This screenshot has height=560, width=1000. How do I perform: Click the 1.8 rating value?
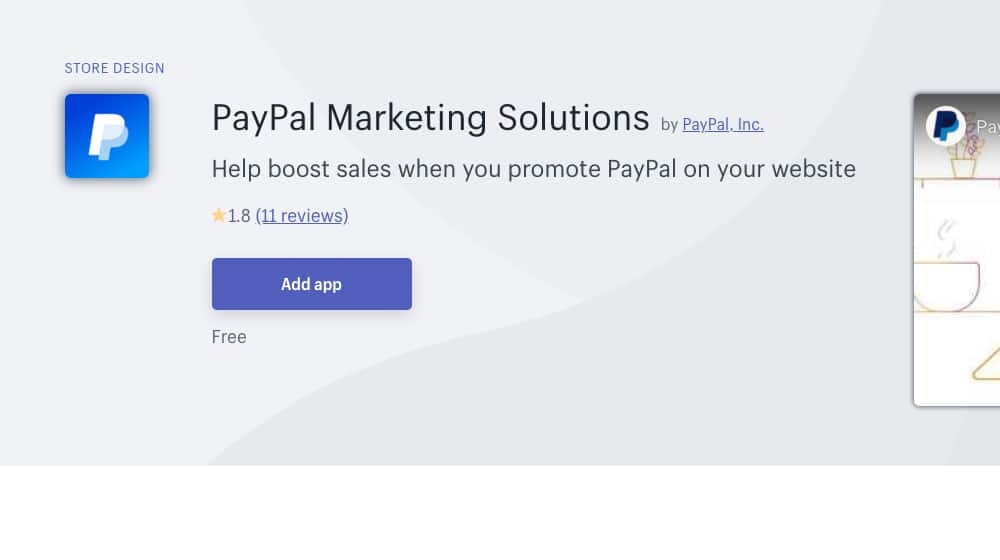point(239,216)
